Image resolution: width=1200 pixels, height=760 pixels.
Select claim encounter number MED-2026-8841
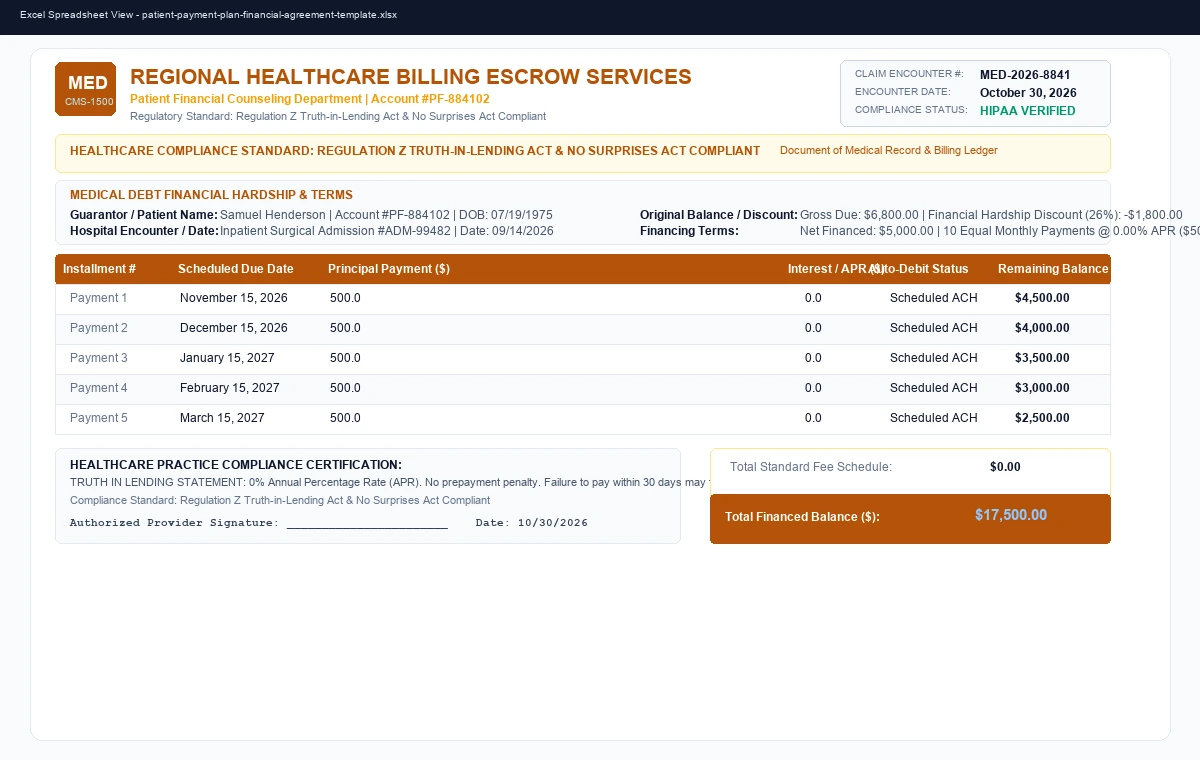pyautogui.click(x=1025, y=75)
